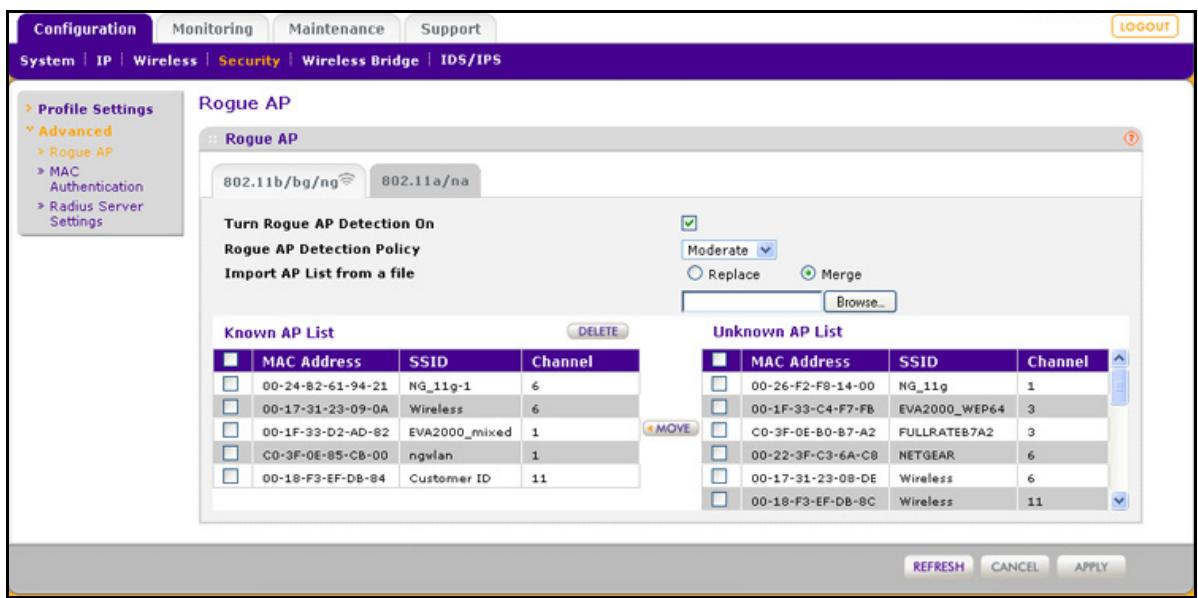Check the box for 00-24-B2-61-94-21

(x=229, y=386)
